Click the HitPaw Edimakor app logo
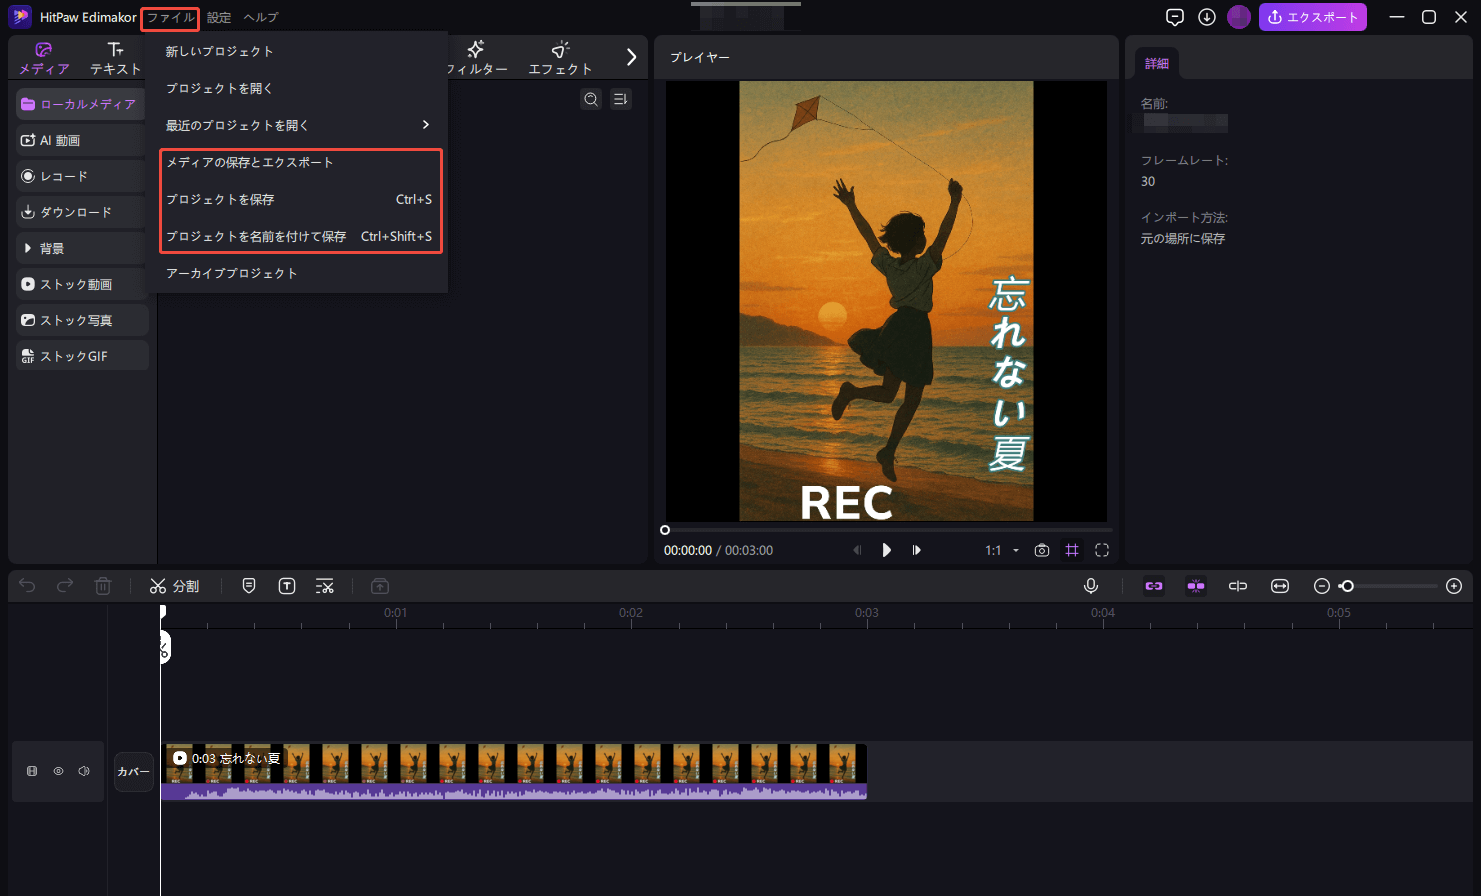 tap(20, 17)
